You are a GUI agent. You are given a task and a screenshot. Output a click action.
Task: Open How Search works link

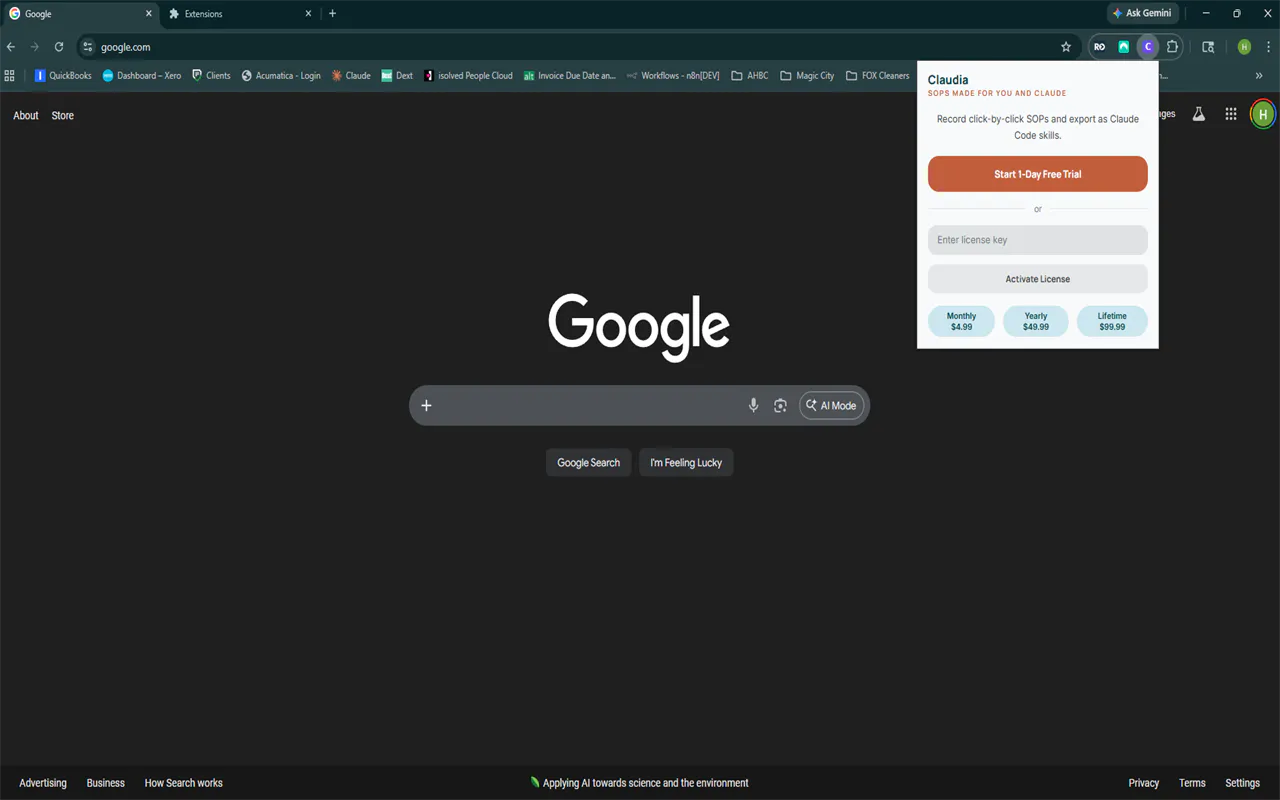pos(184,783)
